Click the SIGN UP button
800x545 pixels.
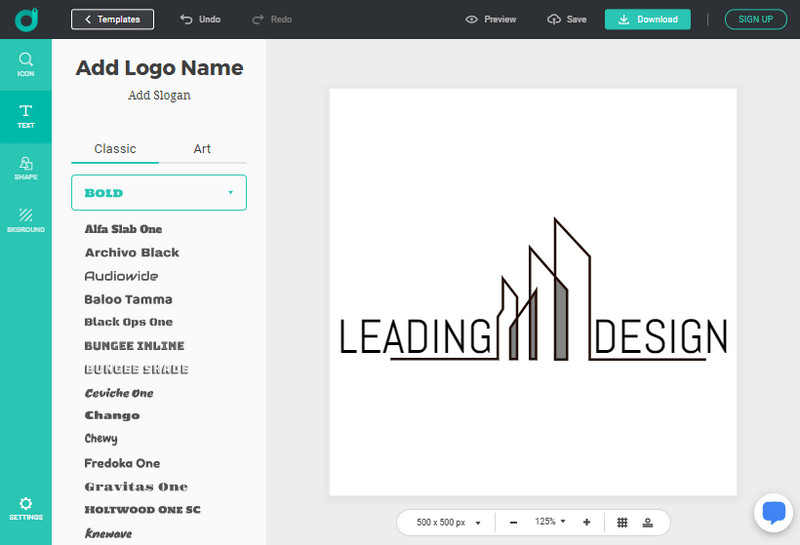755,19
